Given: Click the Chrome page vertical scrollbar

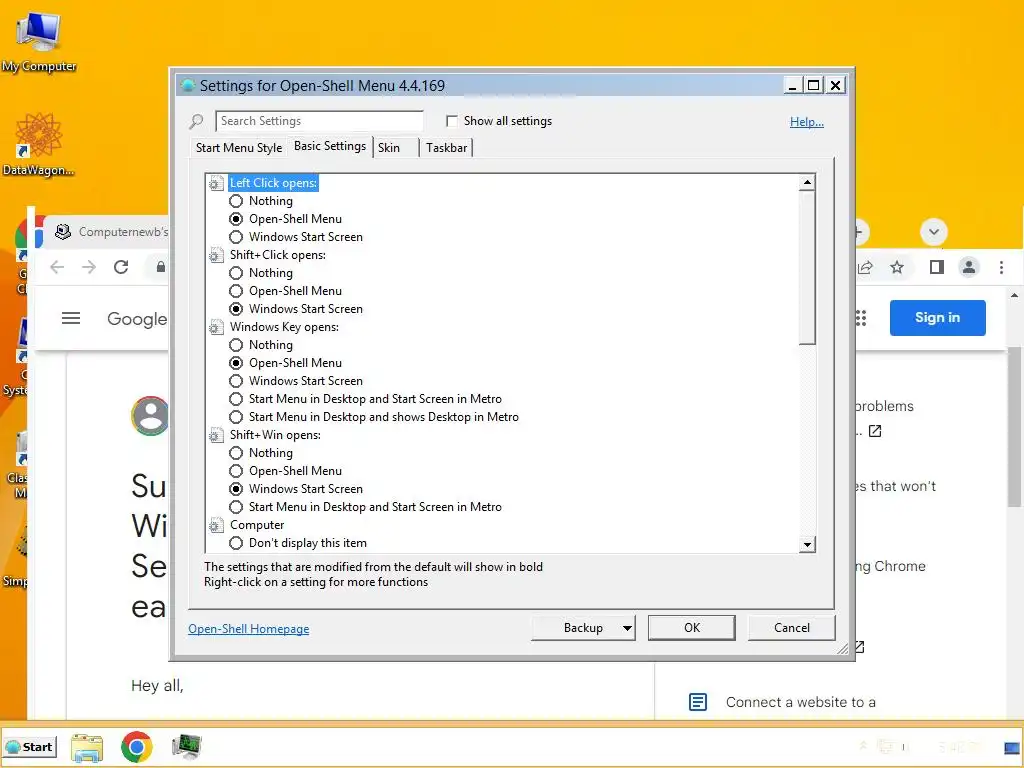Looking at the screenshot, I should pyautogui.click(x=1014, y=428).
